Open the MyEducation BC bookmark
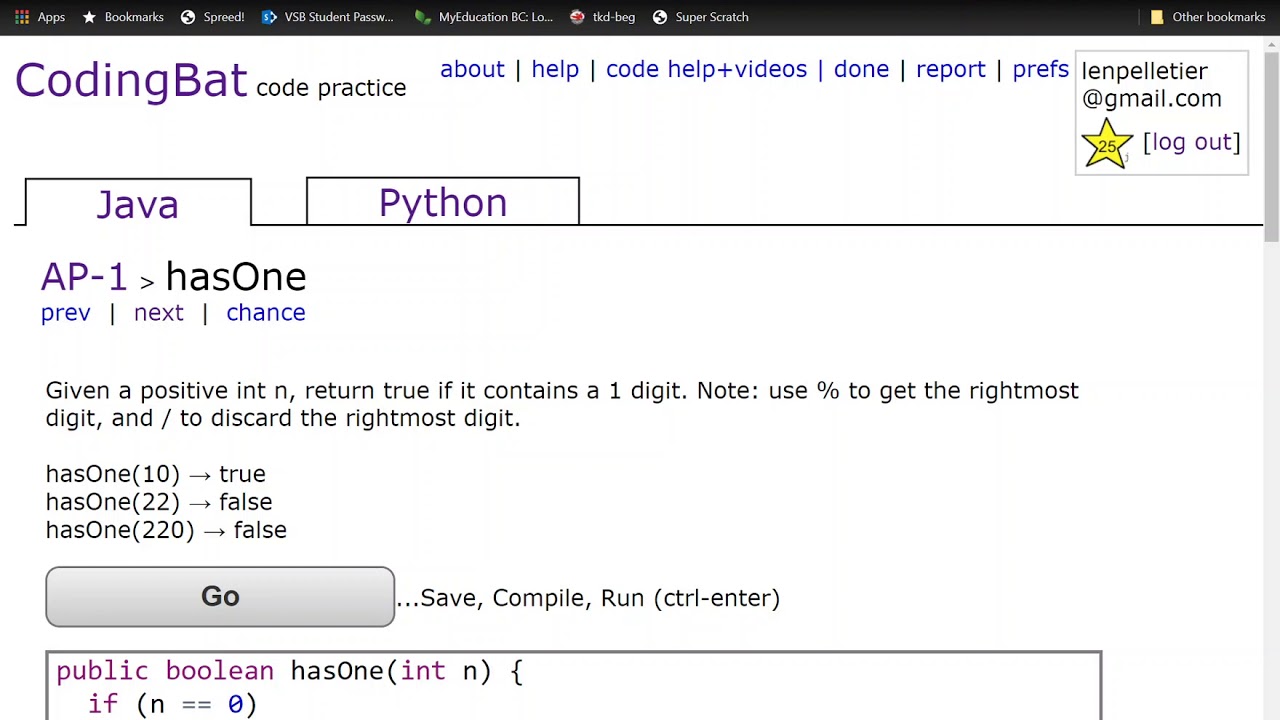The image size is (1280, 720). (484, 17)
